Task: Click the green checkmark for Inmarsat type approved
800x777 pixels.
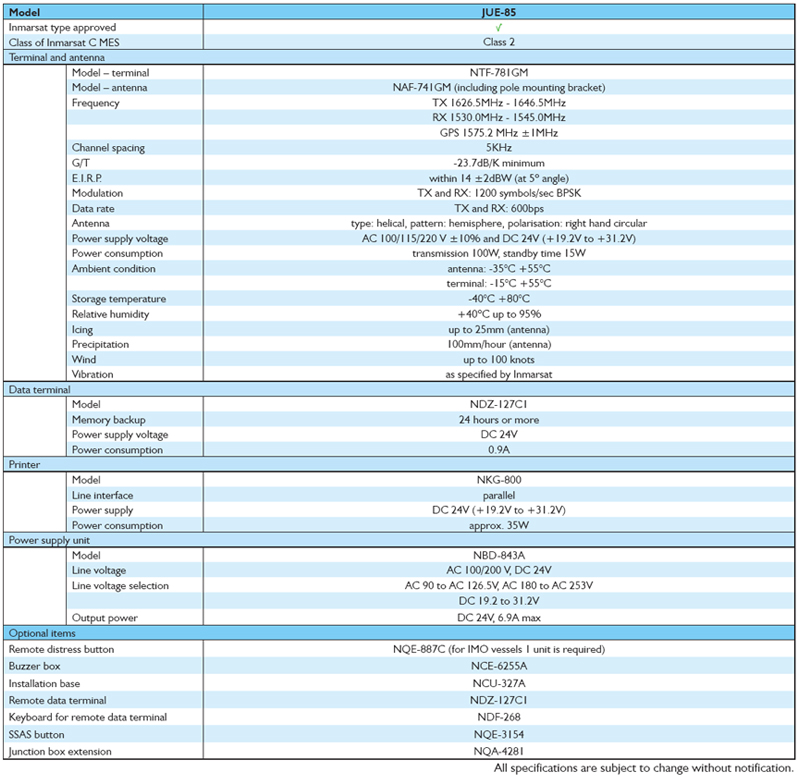Action: click(x=498, y=28)
